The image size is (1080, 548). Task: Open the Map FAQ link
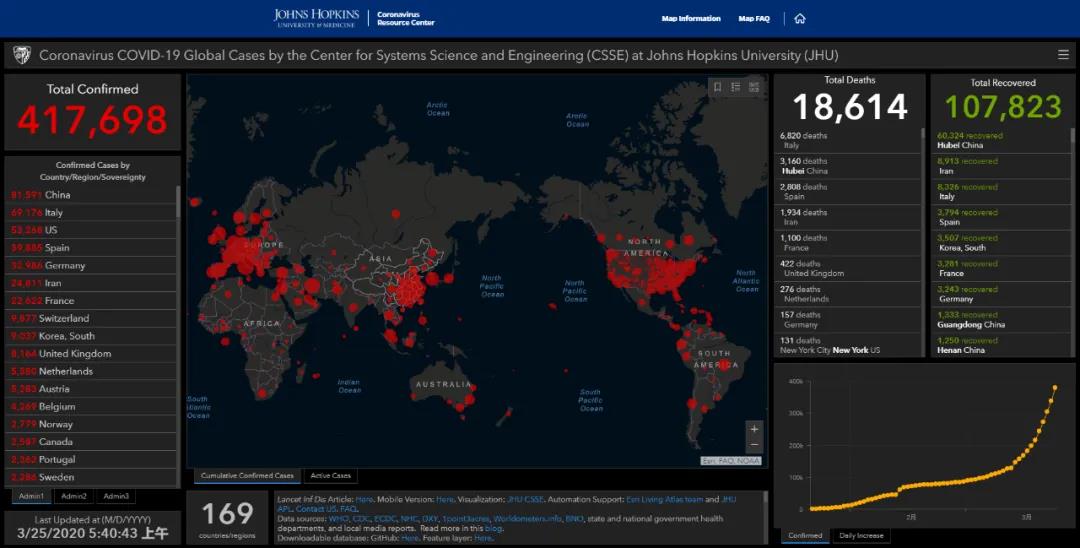pos(753,18)
